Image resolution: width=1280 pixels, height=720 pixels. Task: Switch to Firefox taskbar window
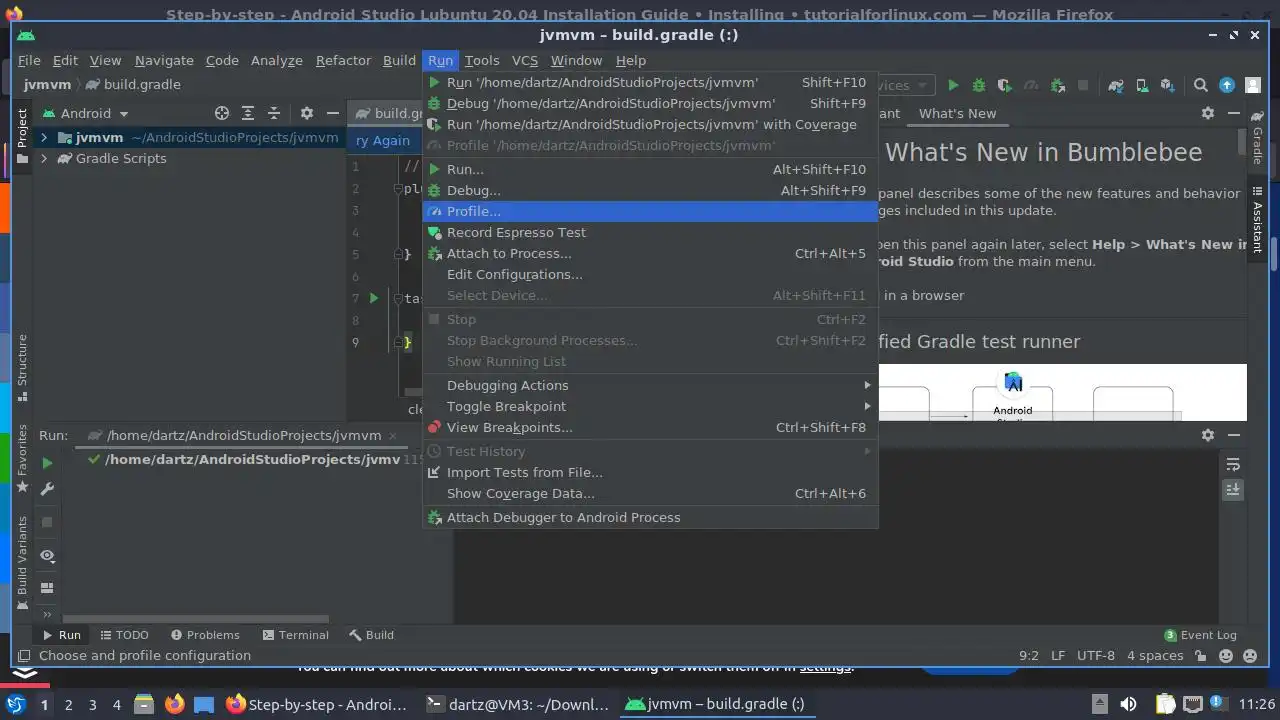315,704
